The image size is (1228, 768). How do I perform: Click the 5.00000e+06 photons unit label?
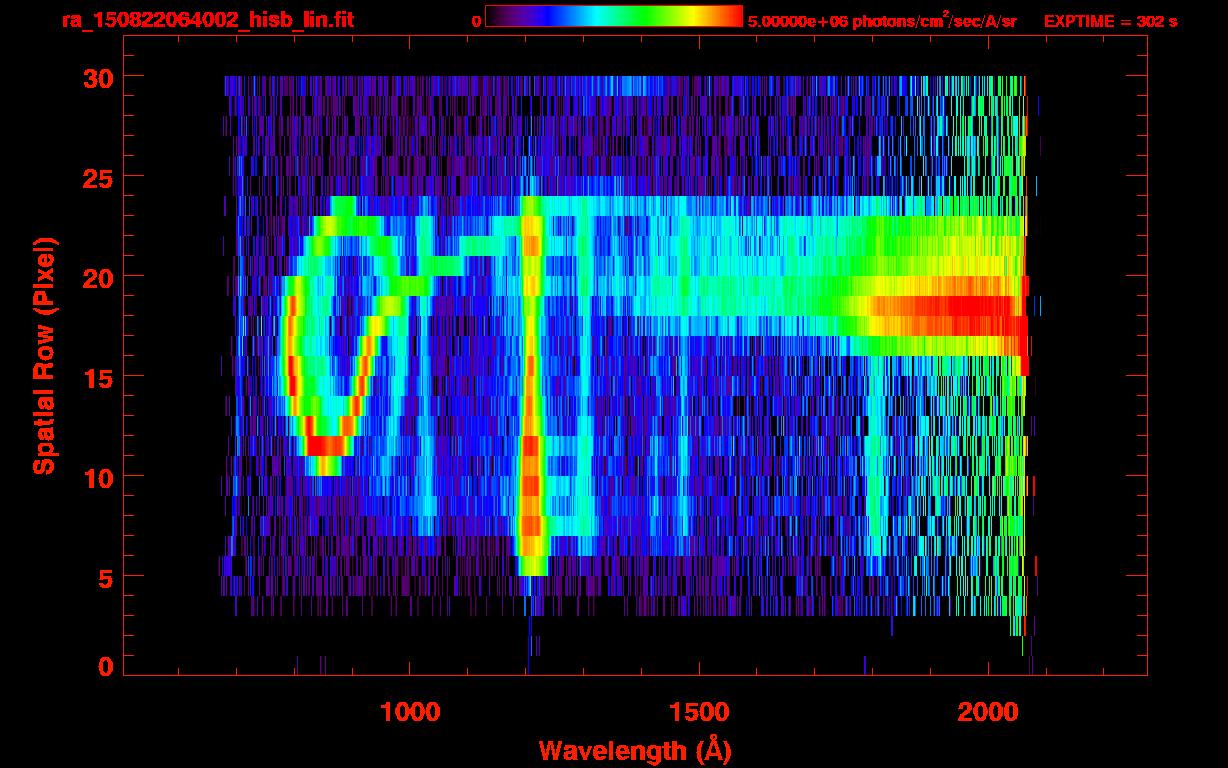tap(882, 20)
